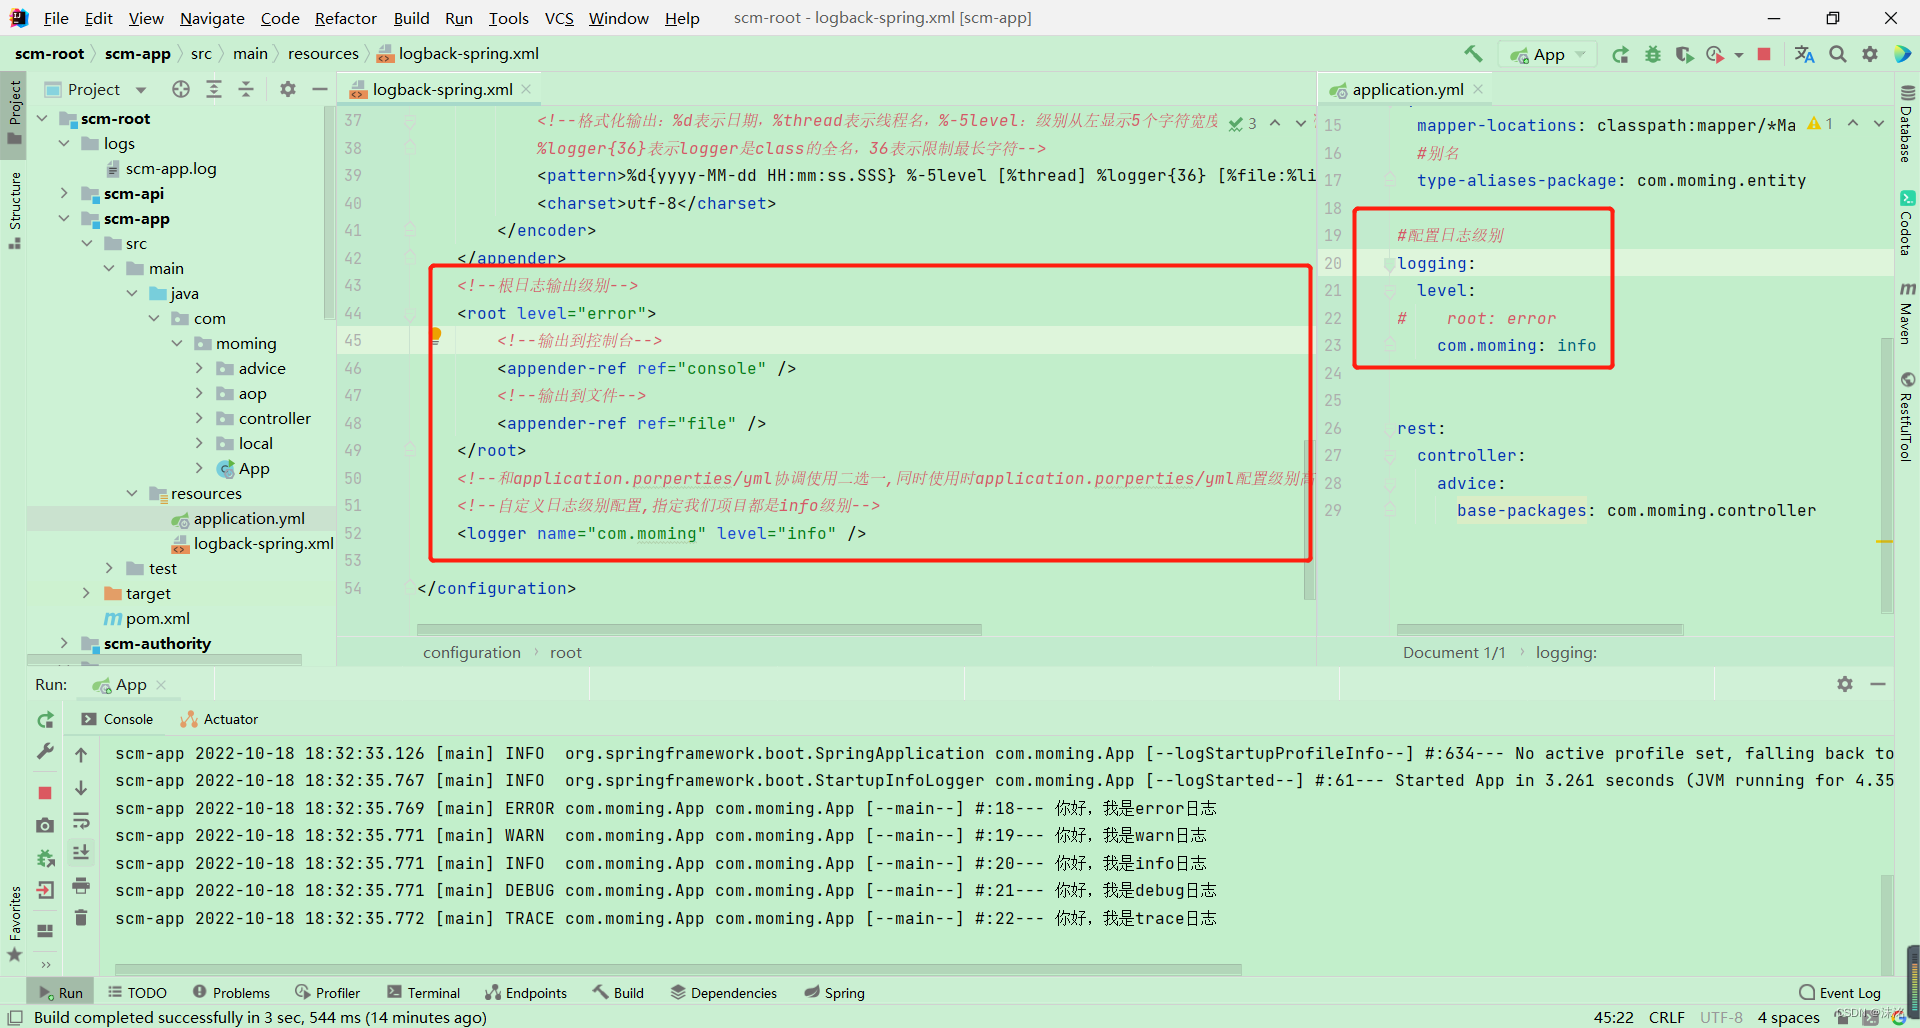Clear all console output
The image size is (1920, 1028).
click(81, 917)
